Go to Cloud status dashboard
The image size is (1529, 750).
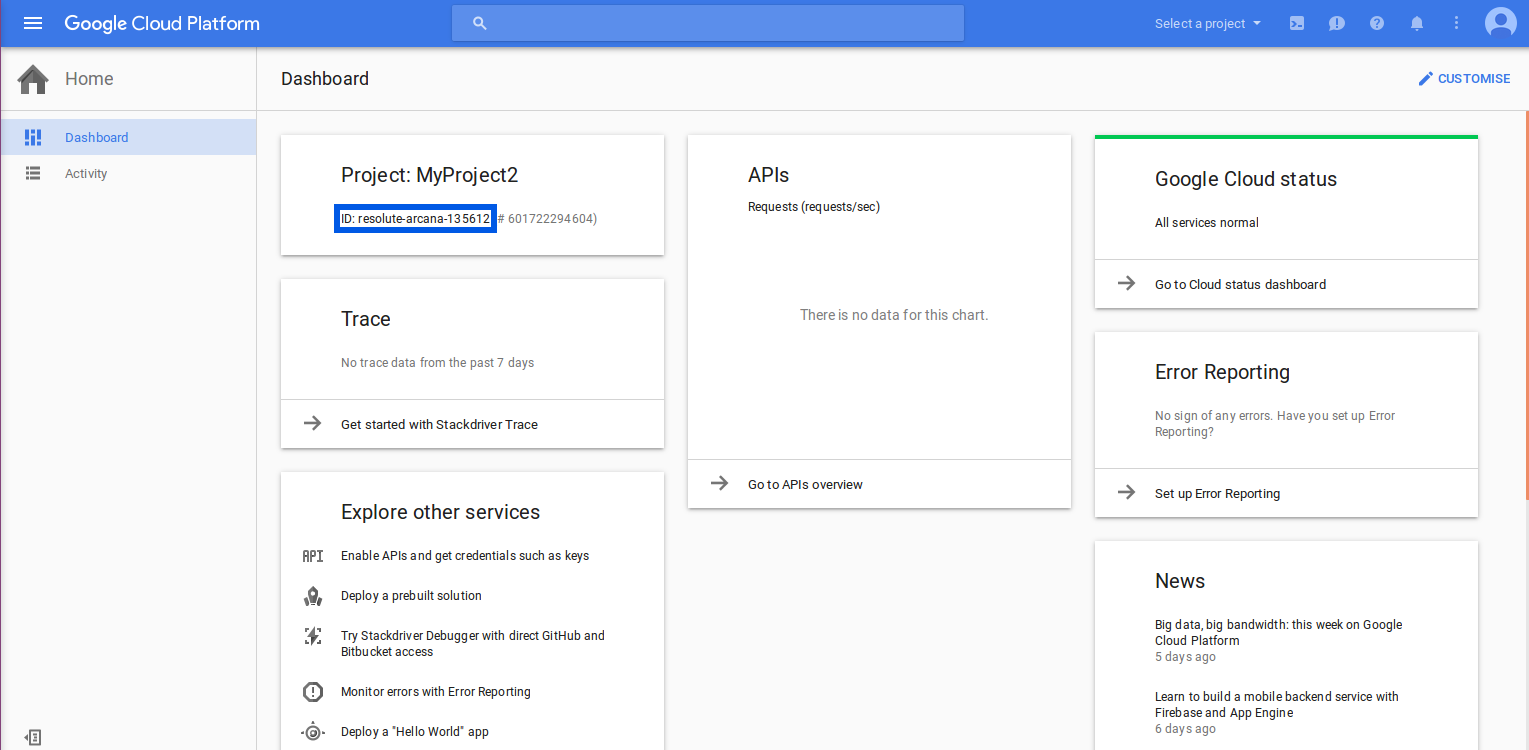pyautogui.click(x=1240, y=284)
